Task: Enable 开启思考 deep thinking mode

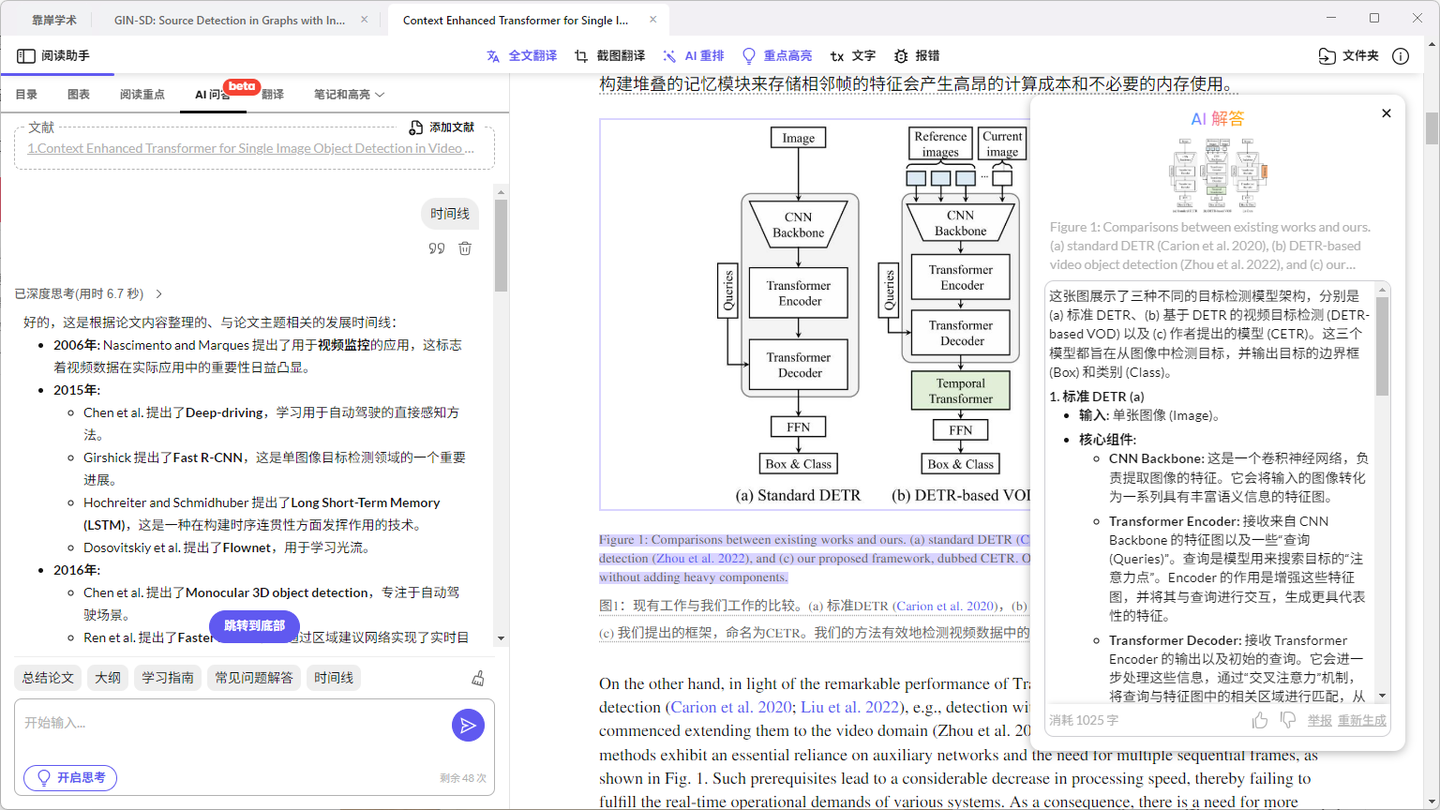Action: 68,777
